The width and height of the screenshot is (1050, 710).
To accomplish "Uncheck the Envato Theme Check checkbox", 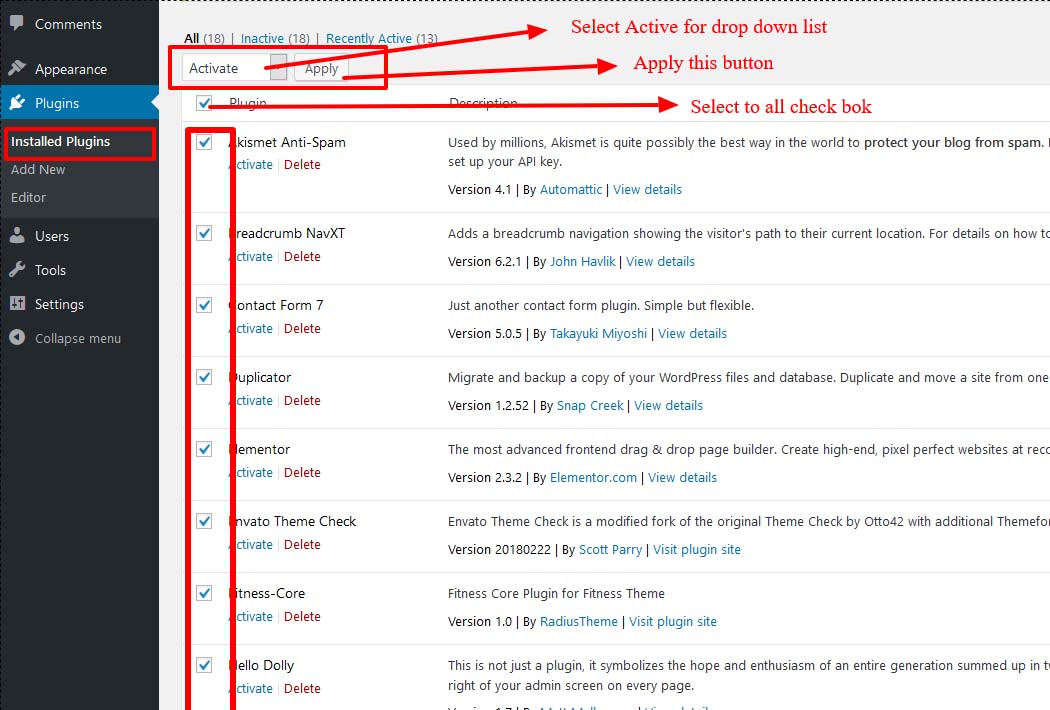I will tap(204, 521).
